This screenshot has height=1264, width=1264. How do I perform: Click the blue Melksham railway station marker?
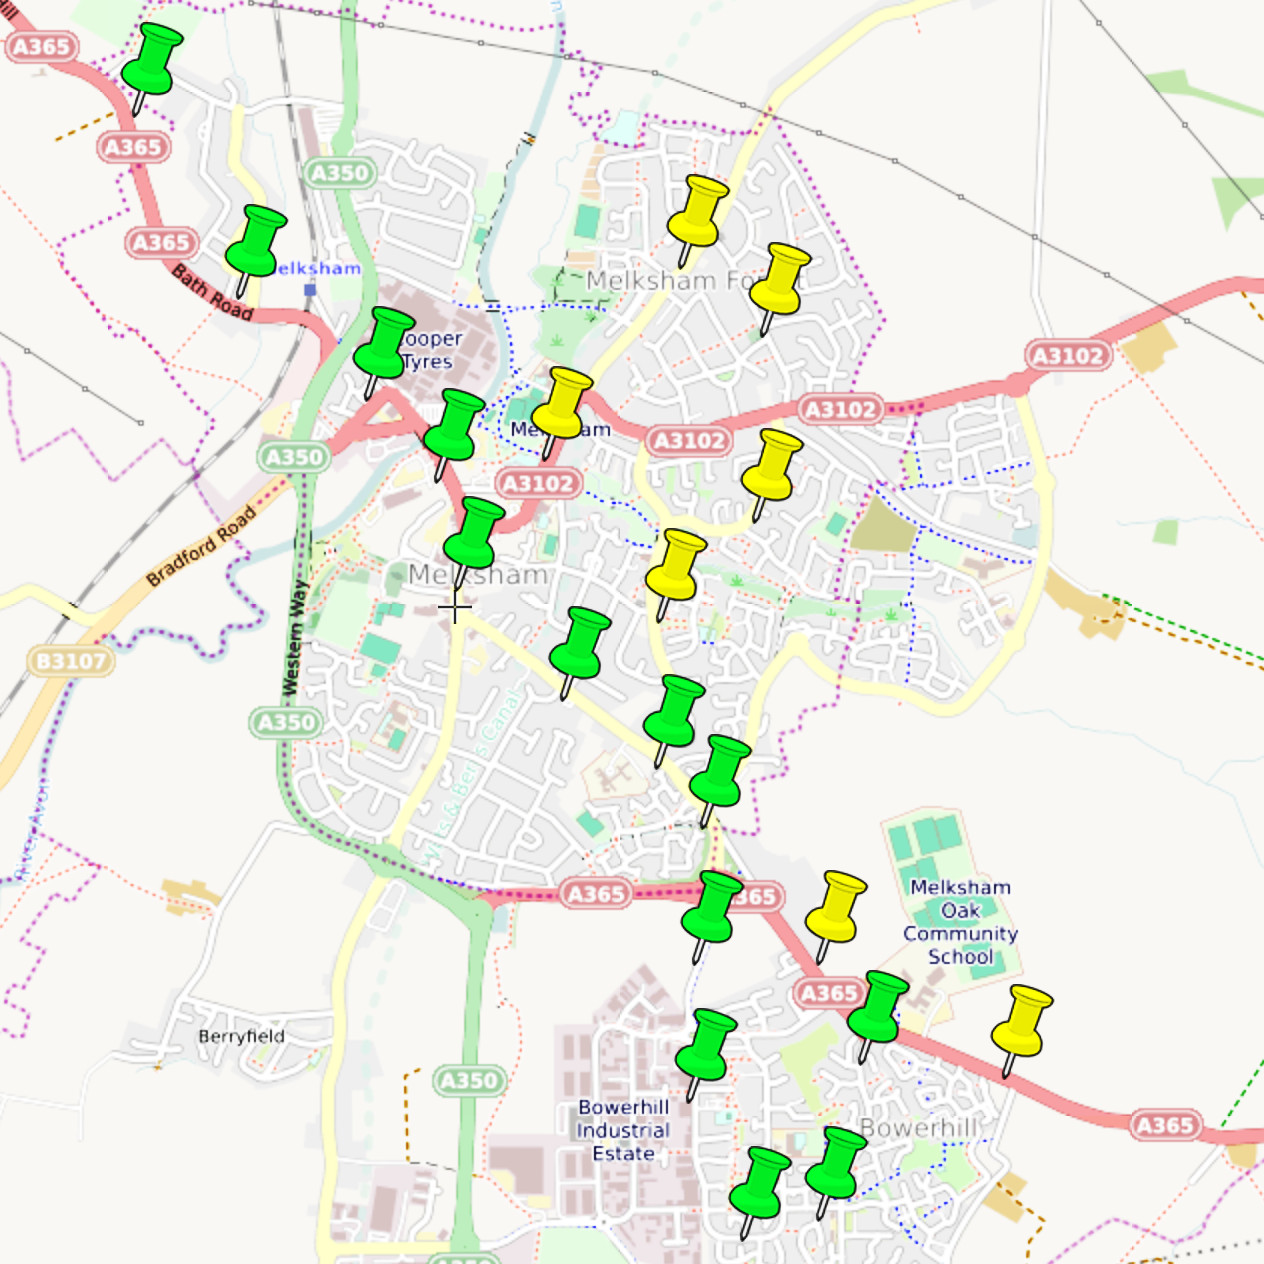pyautogui.click(x=310, y=290)
